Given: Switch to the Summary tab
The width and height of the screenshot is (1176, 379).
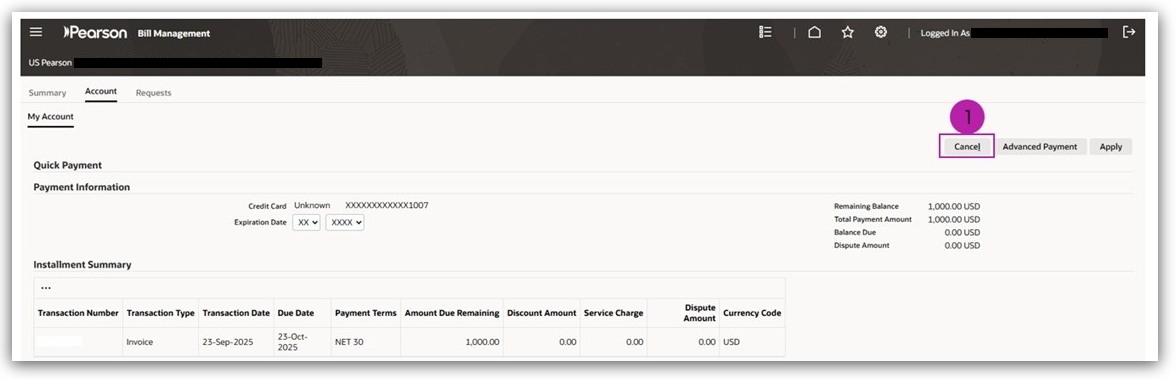Looking at the screenshot, I should (x=47, y=93).
